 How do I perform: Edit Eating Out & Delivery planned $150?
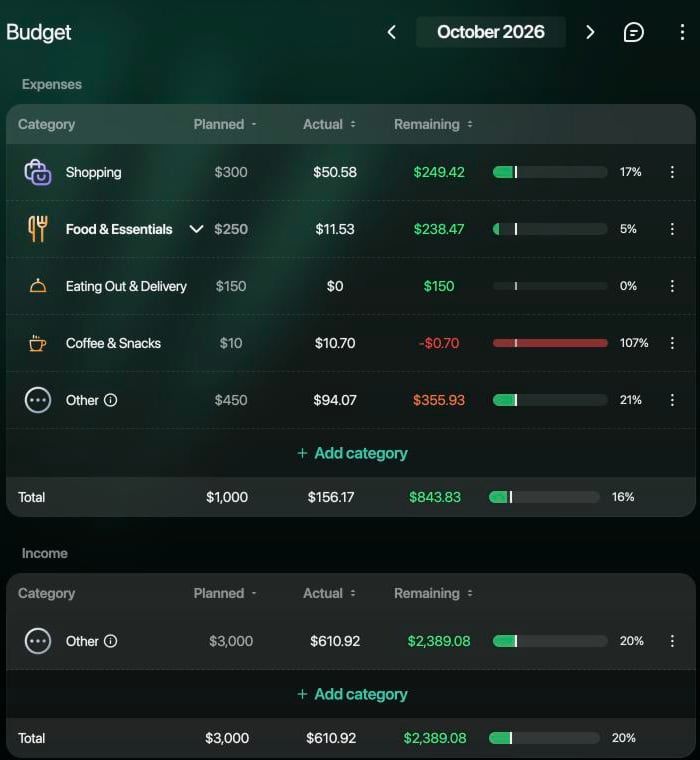[231, 286]
